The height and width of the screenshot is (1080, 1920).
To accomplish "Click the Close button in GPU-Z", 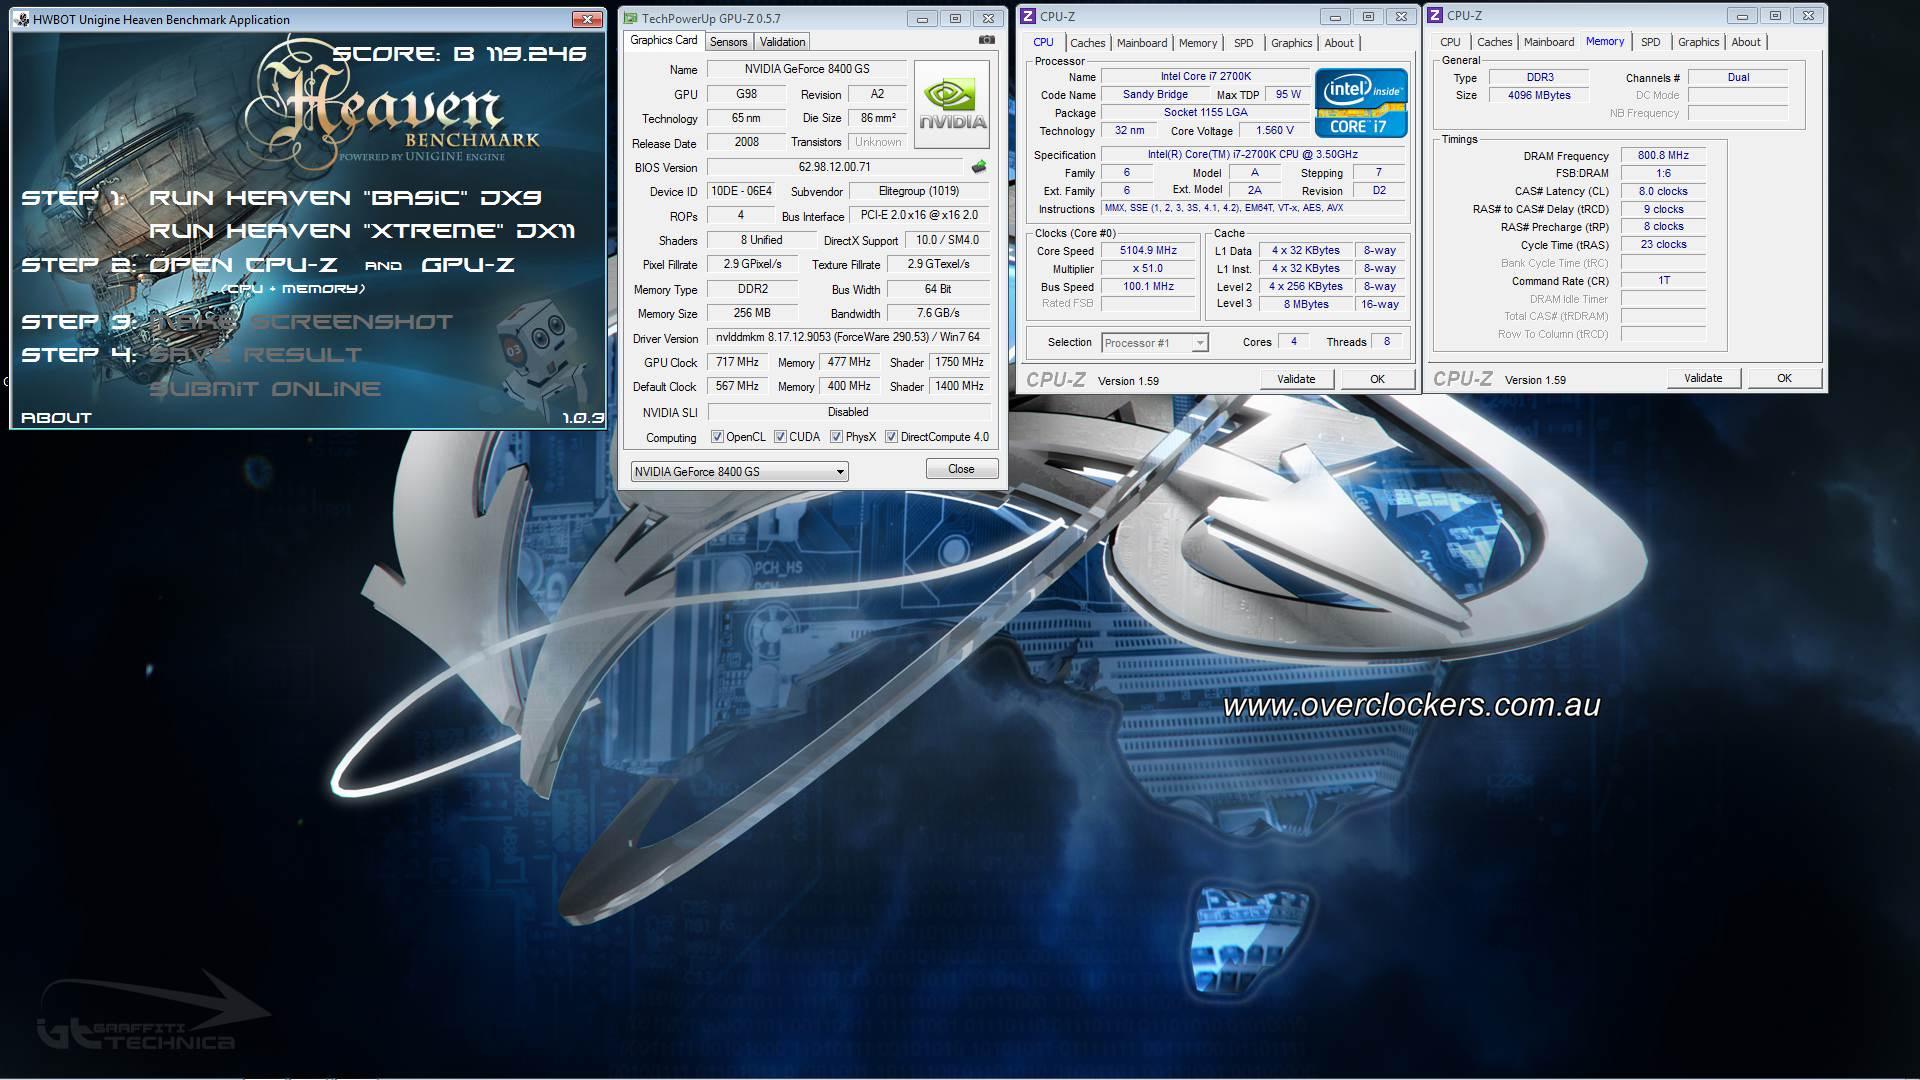I will 961,469.
